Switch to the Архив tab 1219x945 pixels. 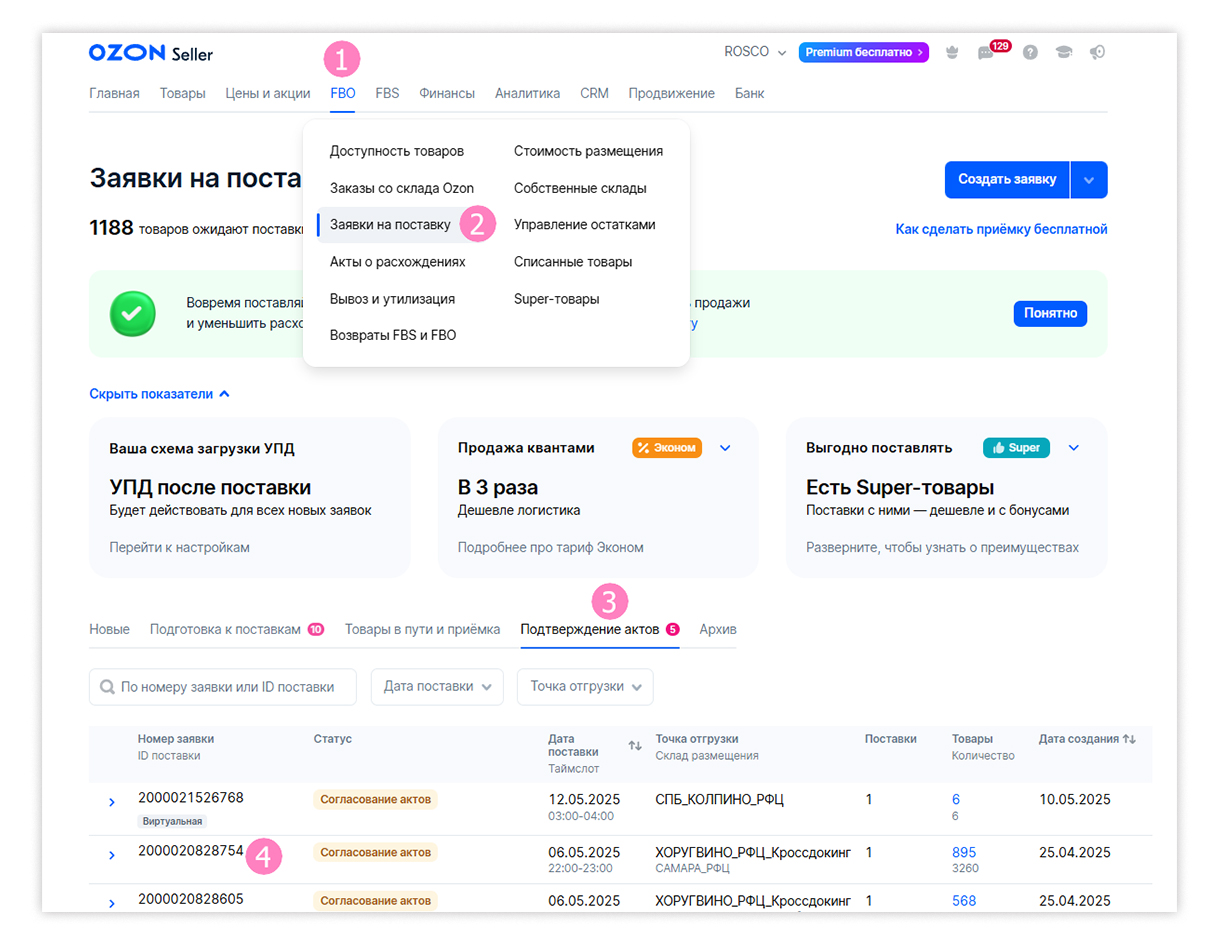tap(718, 629)
